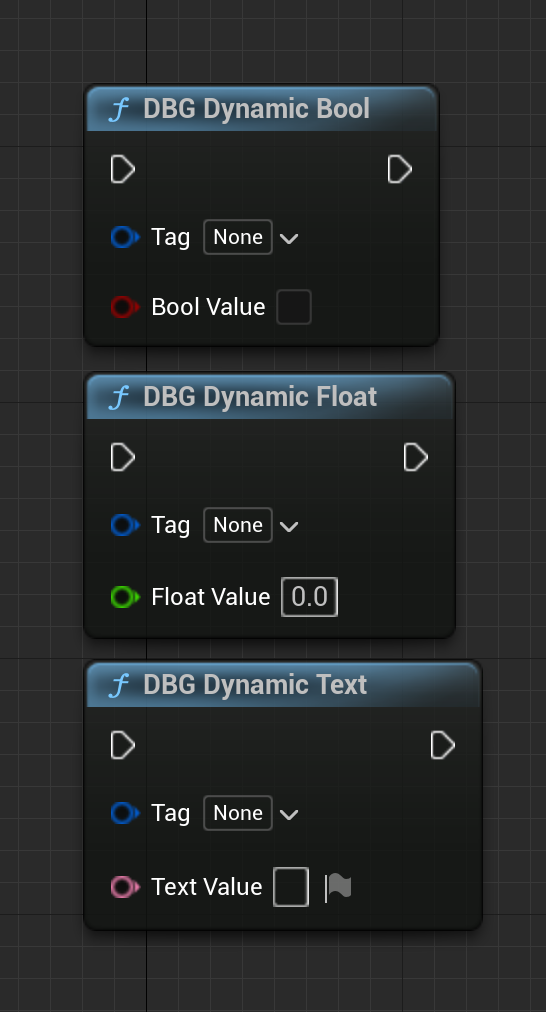Screen dimensions: 546x1012
Task: Click the pink Text Value input pin
Action: [x=125, y=887]
